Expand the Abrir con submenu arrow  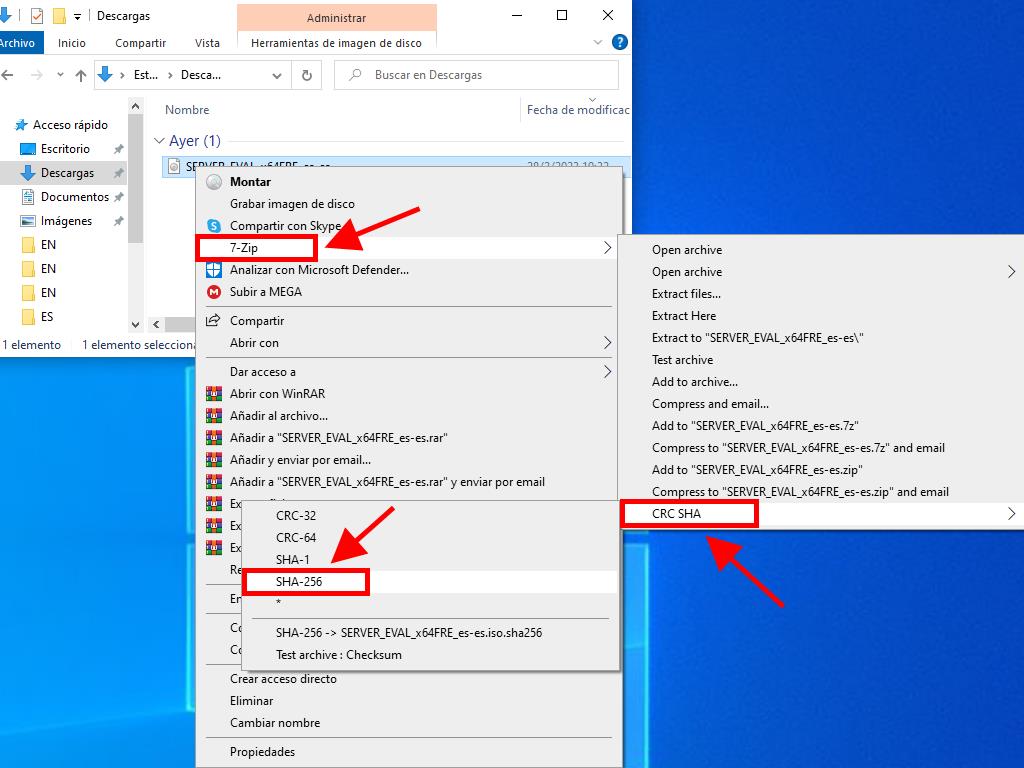click(607, 343)
